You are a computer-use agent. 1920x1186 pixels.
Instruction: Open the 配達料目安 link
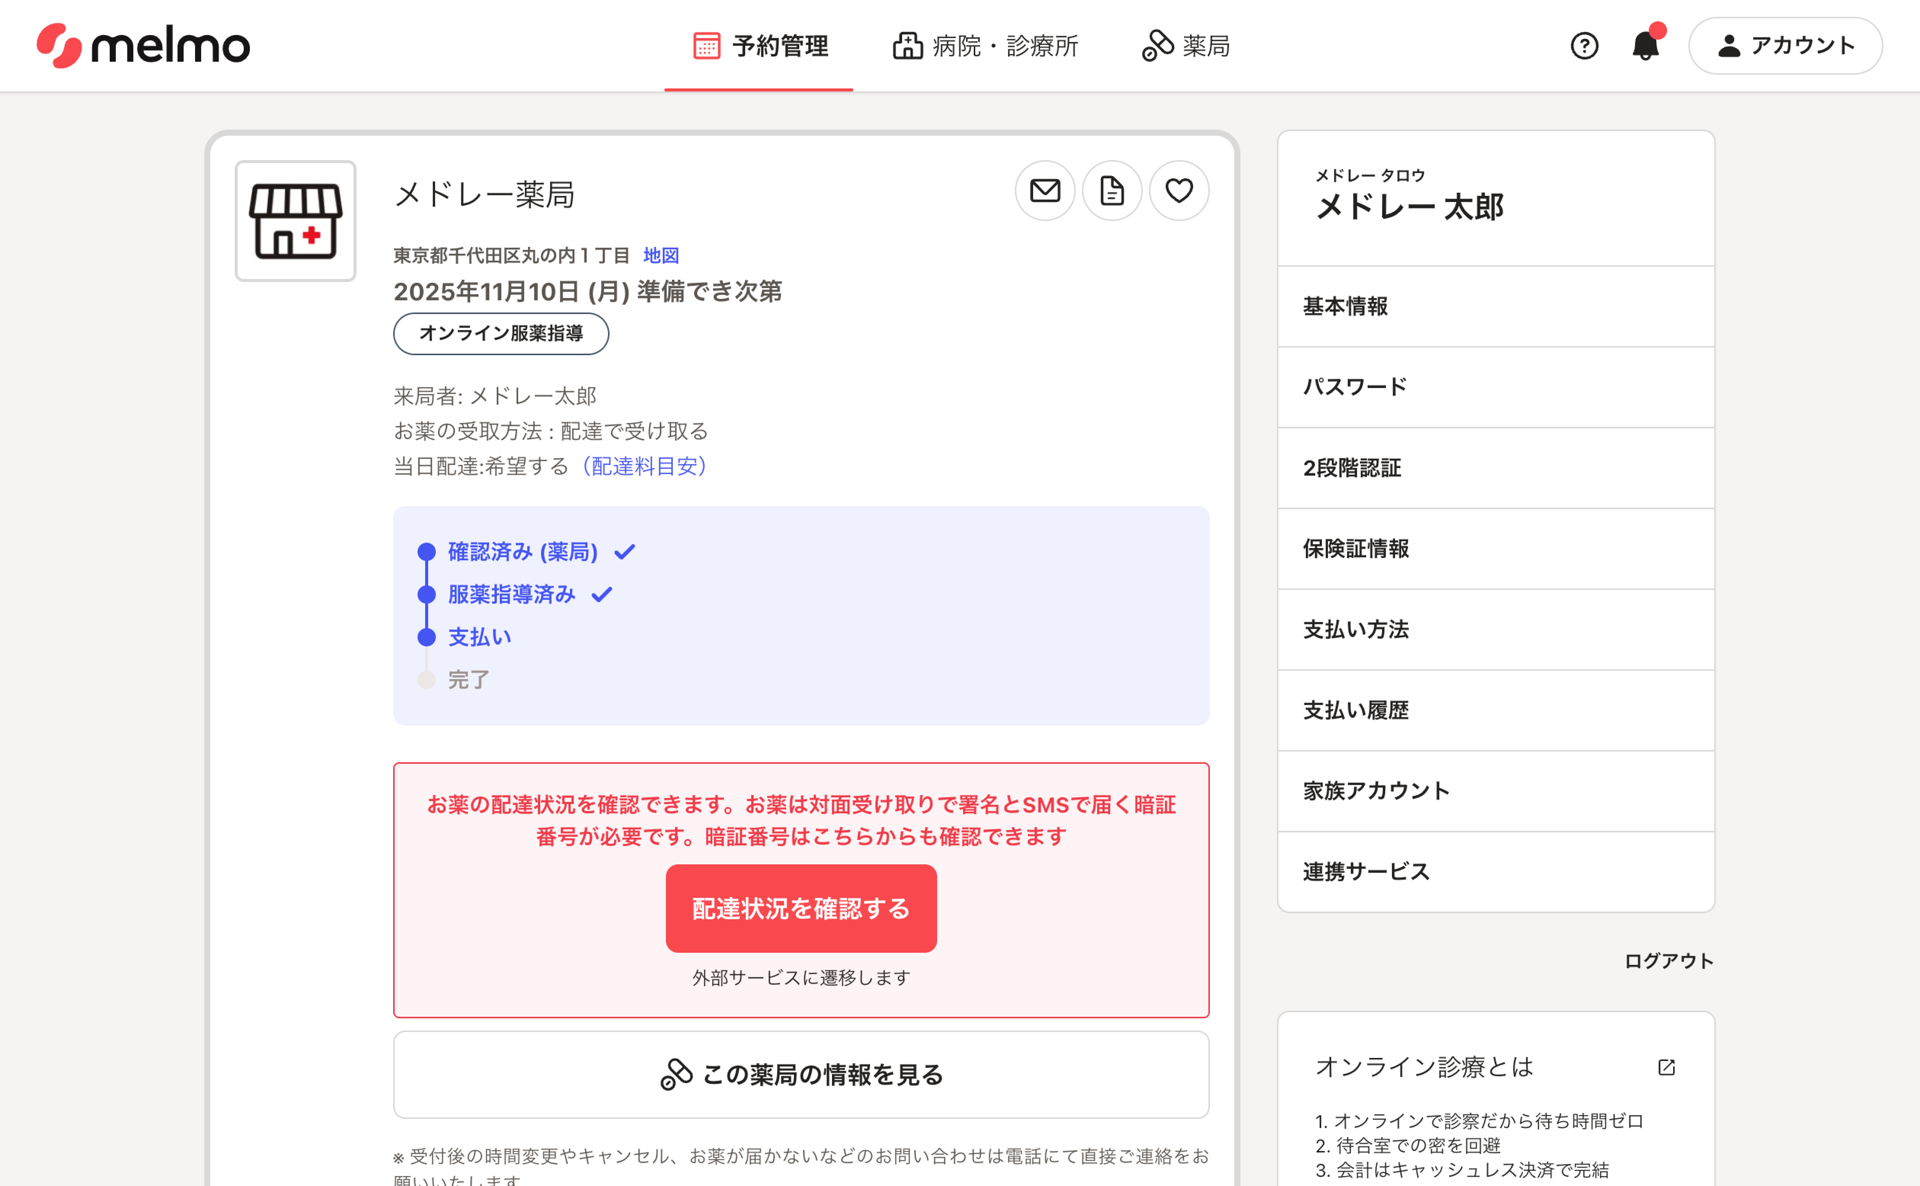[645, 466]
